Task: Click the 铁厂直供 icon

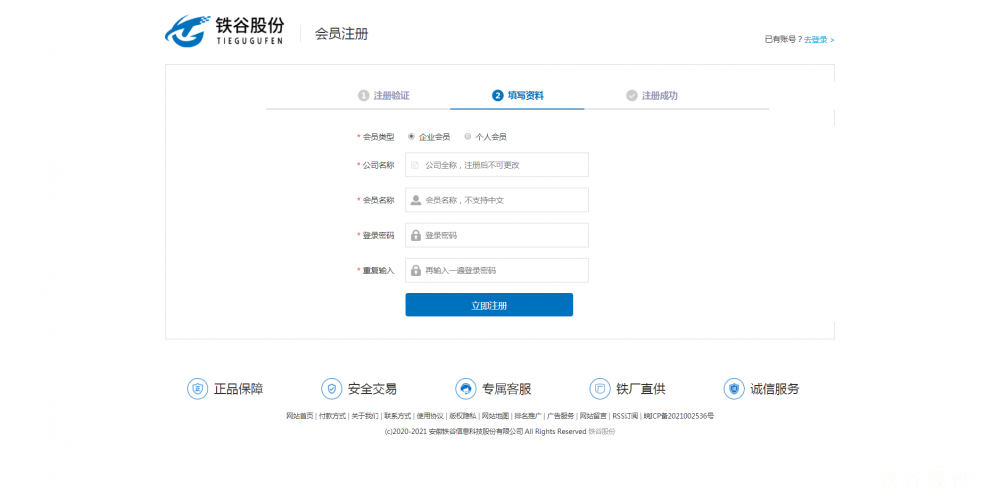Action: pyautogui.click(x=599, y=389)
